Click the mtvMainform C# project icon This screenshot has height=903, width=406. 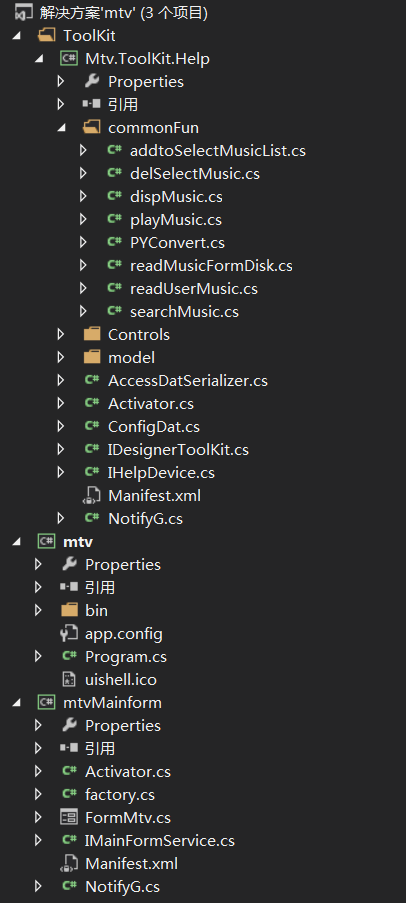coord(46,703)
